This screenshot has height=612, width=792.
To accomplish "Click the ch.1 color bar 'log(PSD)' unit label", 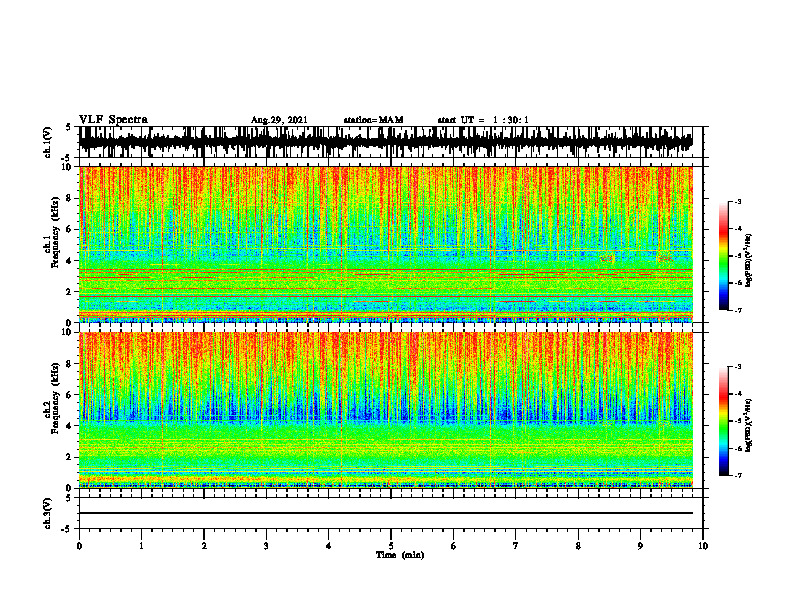I will pos(749,260).
